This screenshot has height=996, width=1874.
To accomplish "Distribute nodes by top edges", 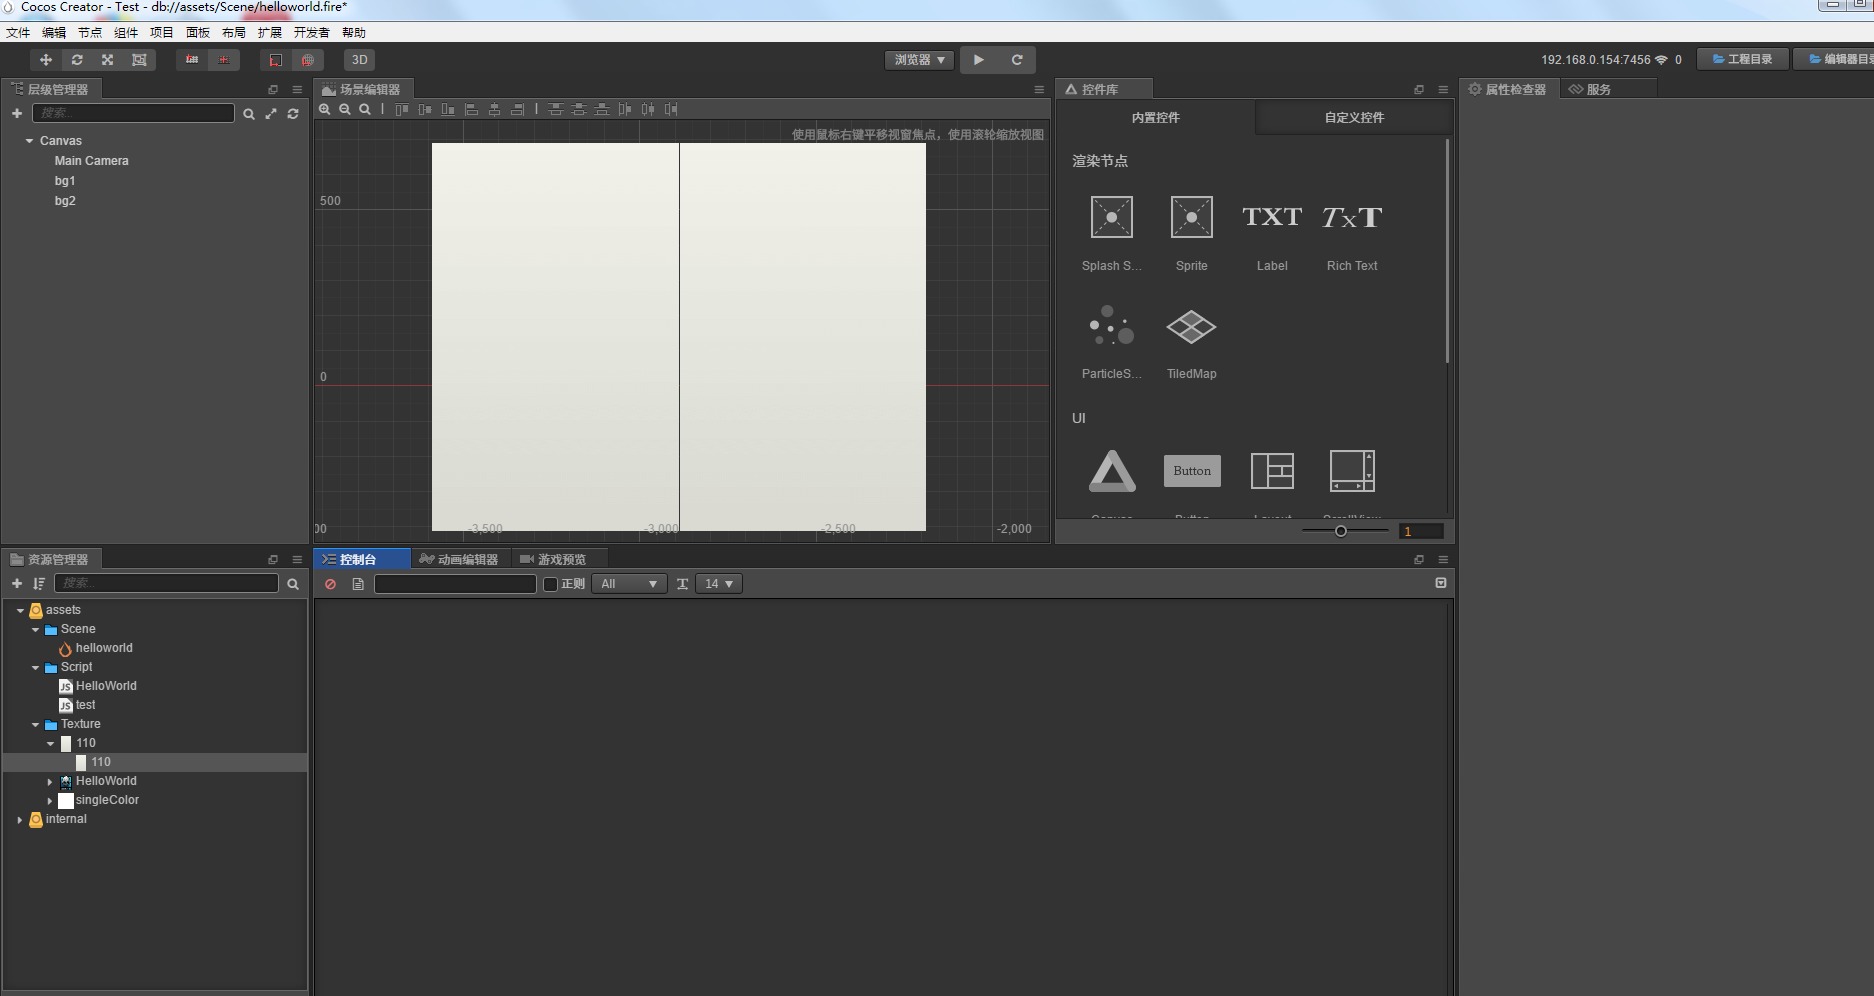I will (556, 109).
